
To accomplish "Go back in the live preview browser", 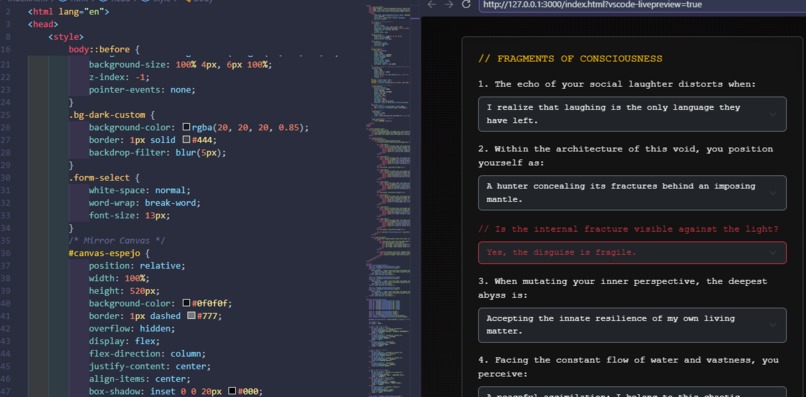I will pyautogui.click(x=432, y=4).
